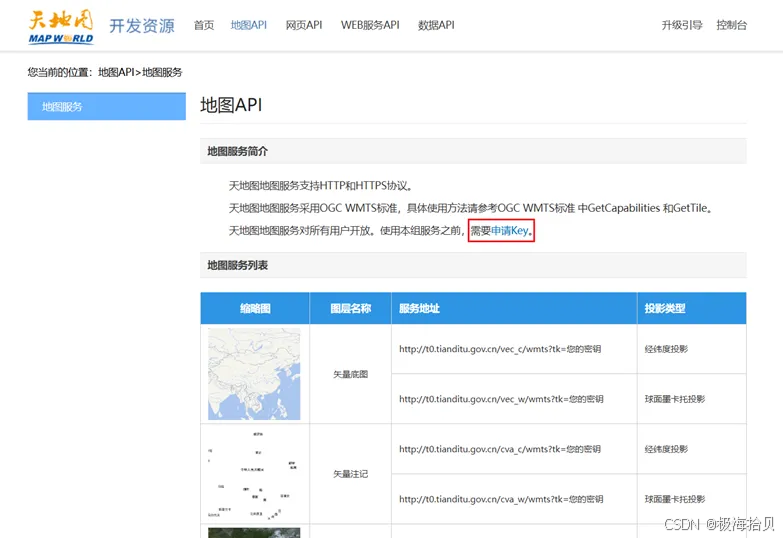
Task: Click the 开发资源 site title
Action: (142, 25)
